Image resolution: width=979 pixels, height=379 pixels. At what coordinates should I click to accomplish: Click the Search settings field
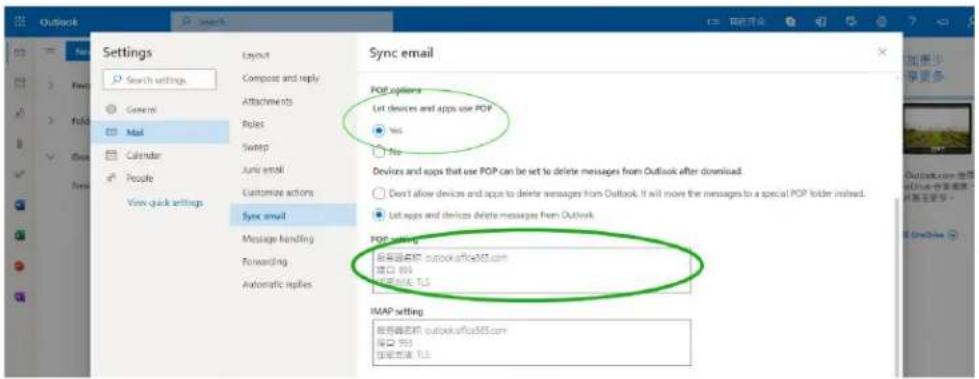coord(160,80)
